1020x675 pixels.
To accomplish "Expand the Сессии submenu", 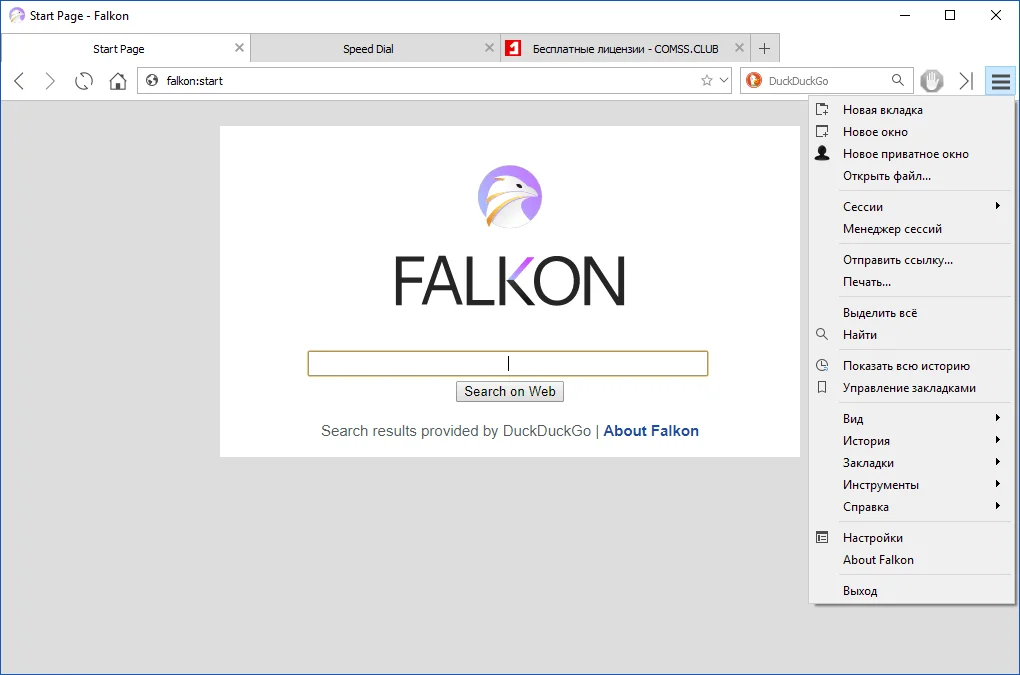I will [x=912, y=207].
